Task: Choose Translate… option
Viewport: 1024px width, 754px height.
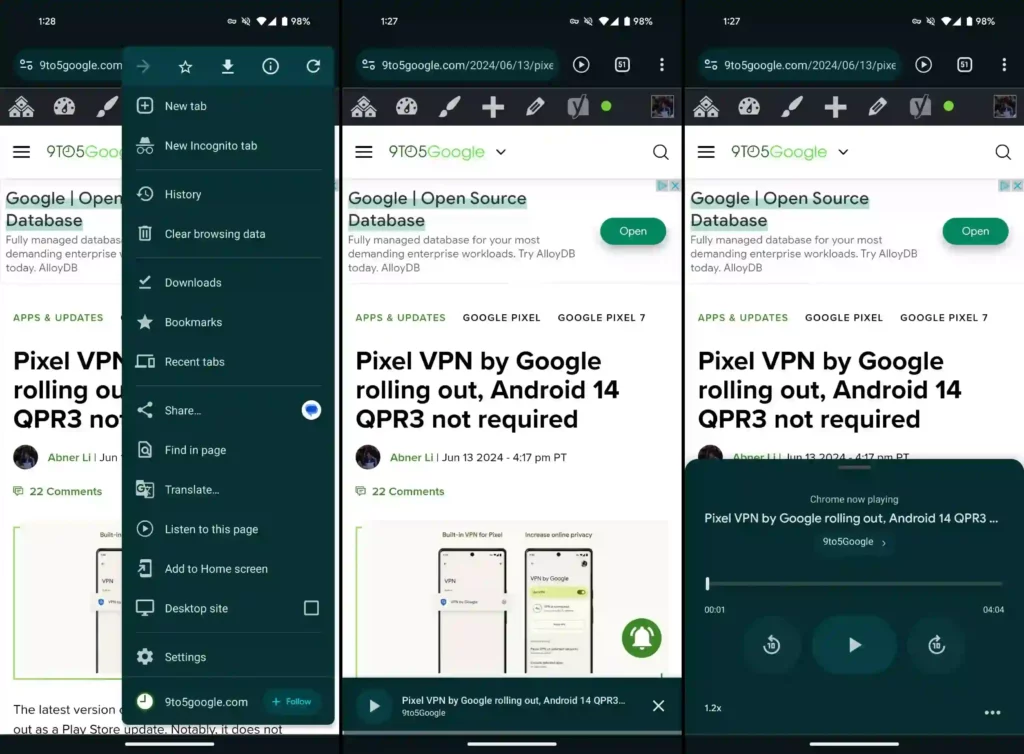Action: point(228,490)
